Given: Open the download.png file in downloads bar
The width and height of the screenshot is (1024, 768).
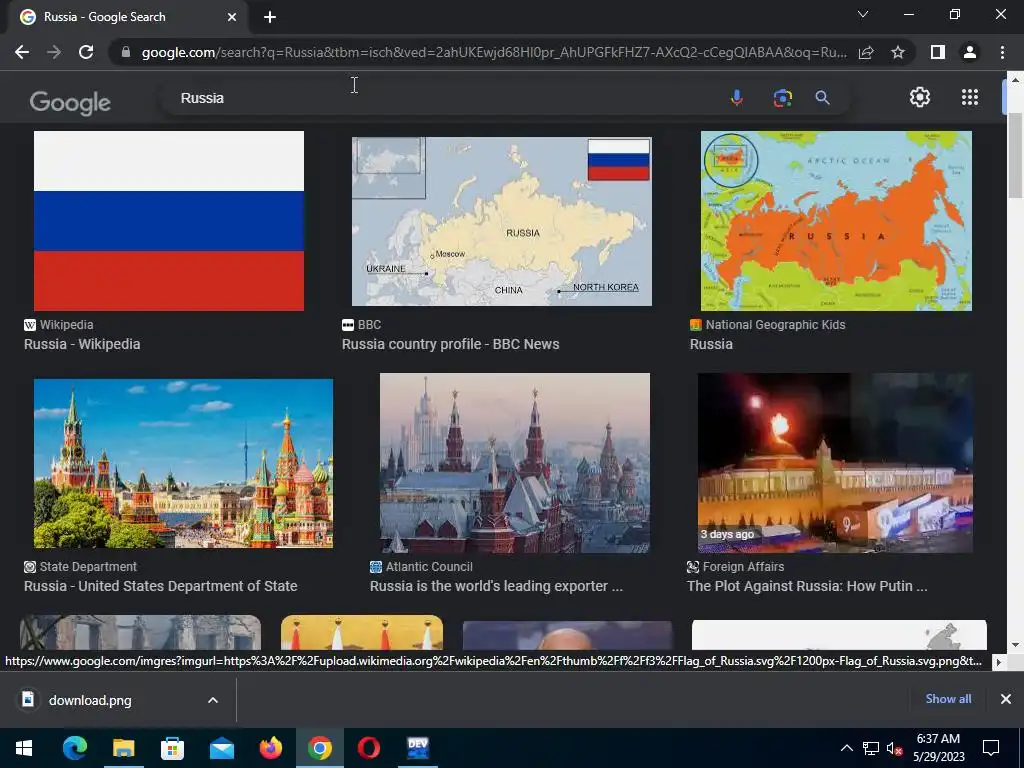Looking at the screenshot, I should [x=90, y=700].
